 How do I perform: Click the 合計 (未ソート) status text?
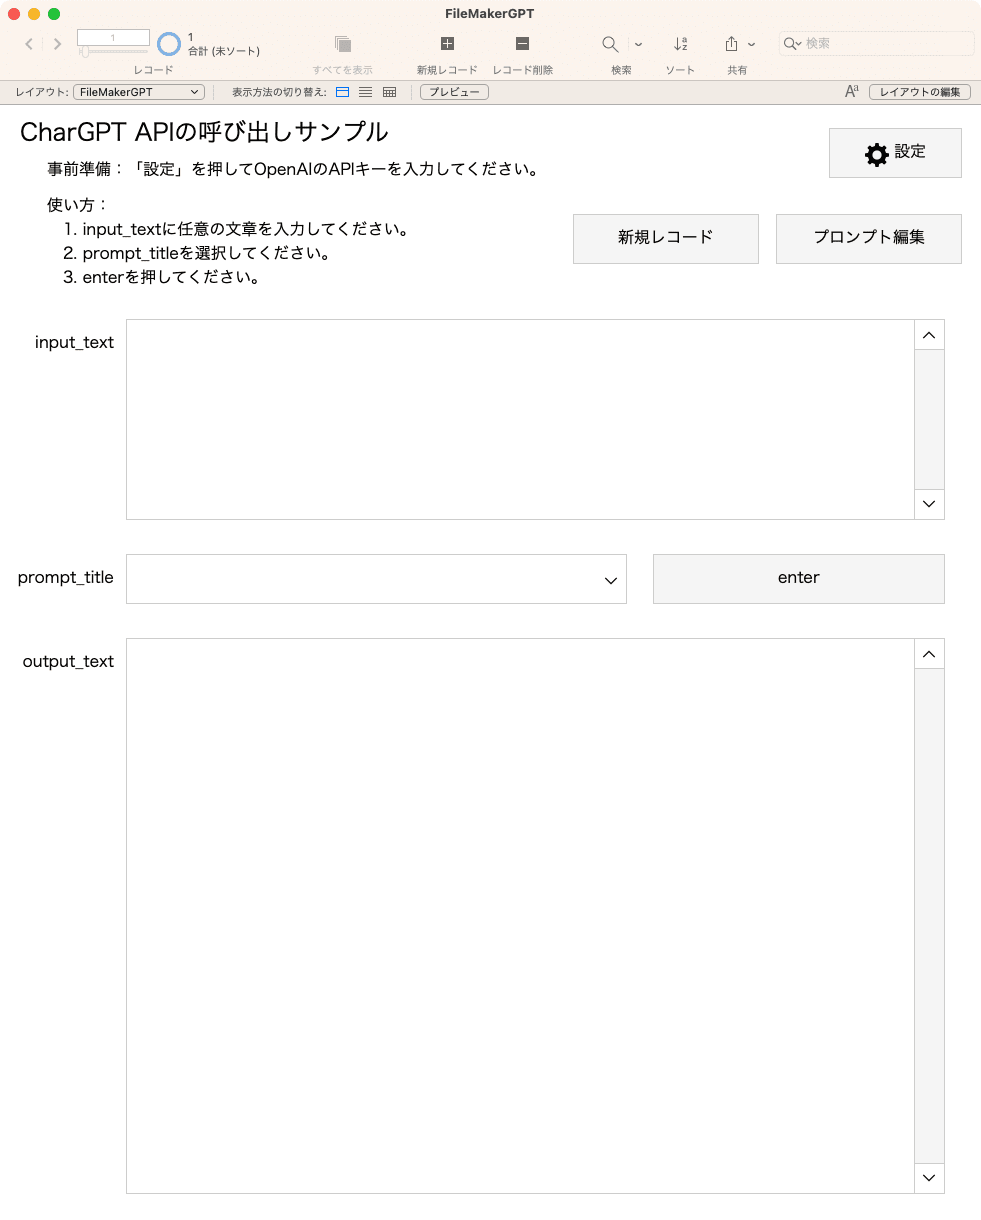point(224,51)
